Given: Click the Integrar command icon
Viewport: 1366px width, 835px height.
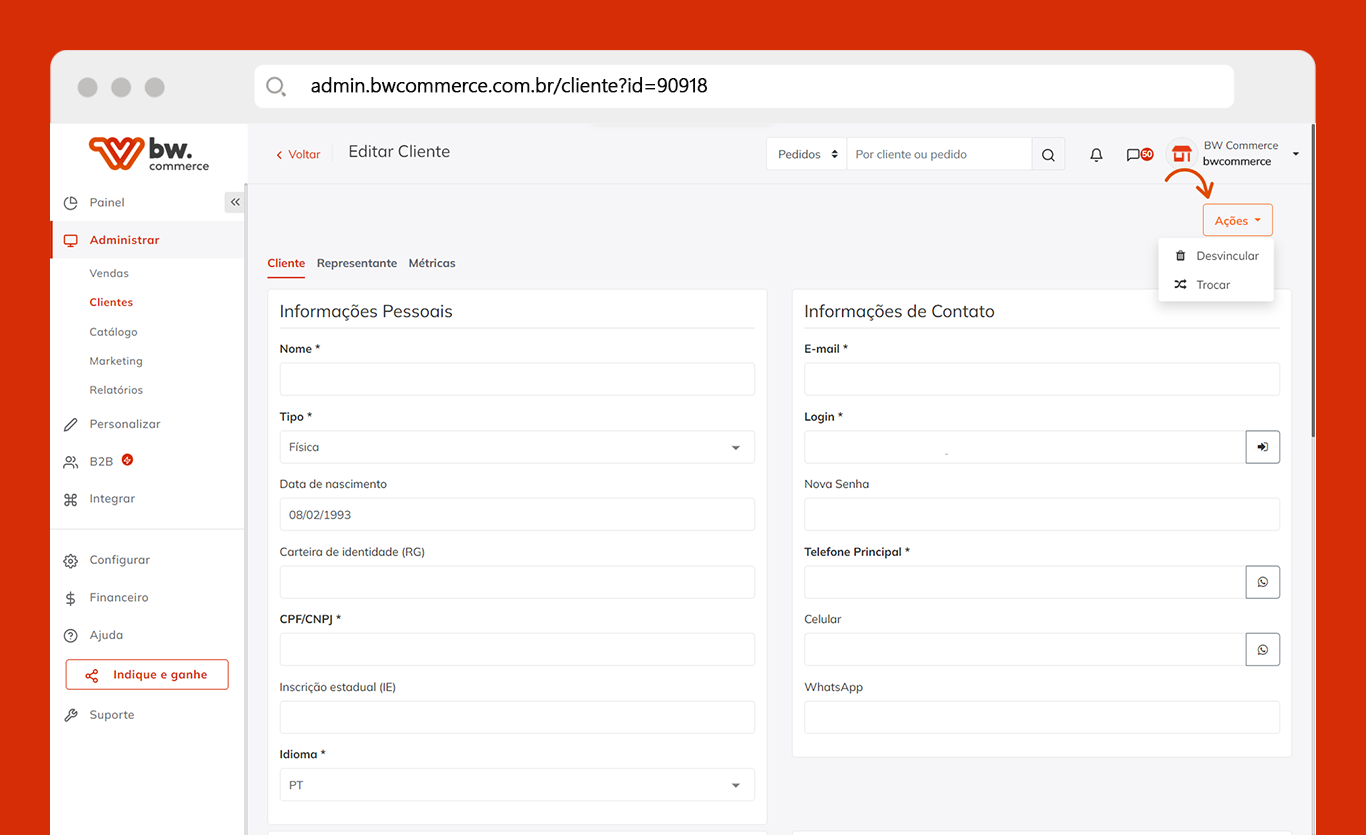Looking at the screenshot, I should 70,499.
